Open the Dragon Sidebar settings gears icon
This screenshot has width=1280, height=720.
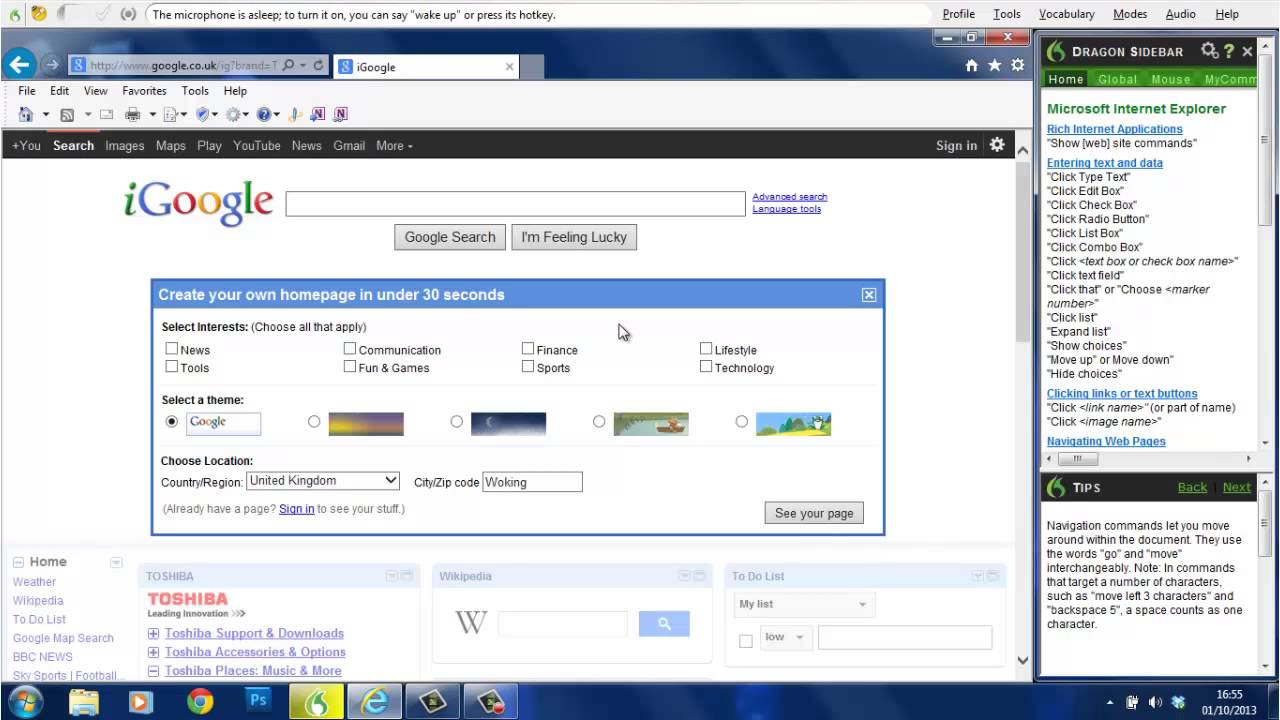[1209, 51]
